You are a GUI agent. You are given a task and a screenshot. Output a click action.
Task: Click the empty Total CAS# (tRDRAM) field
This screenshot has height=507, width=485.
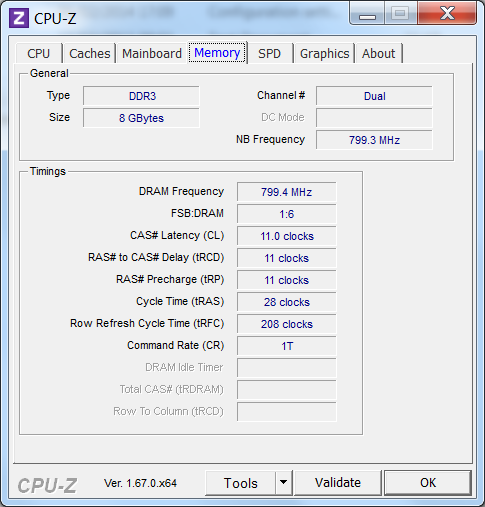tap(287, 390)
